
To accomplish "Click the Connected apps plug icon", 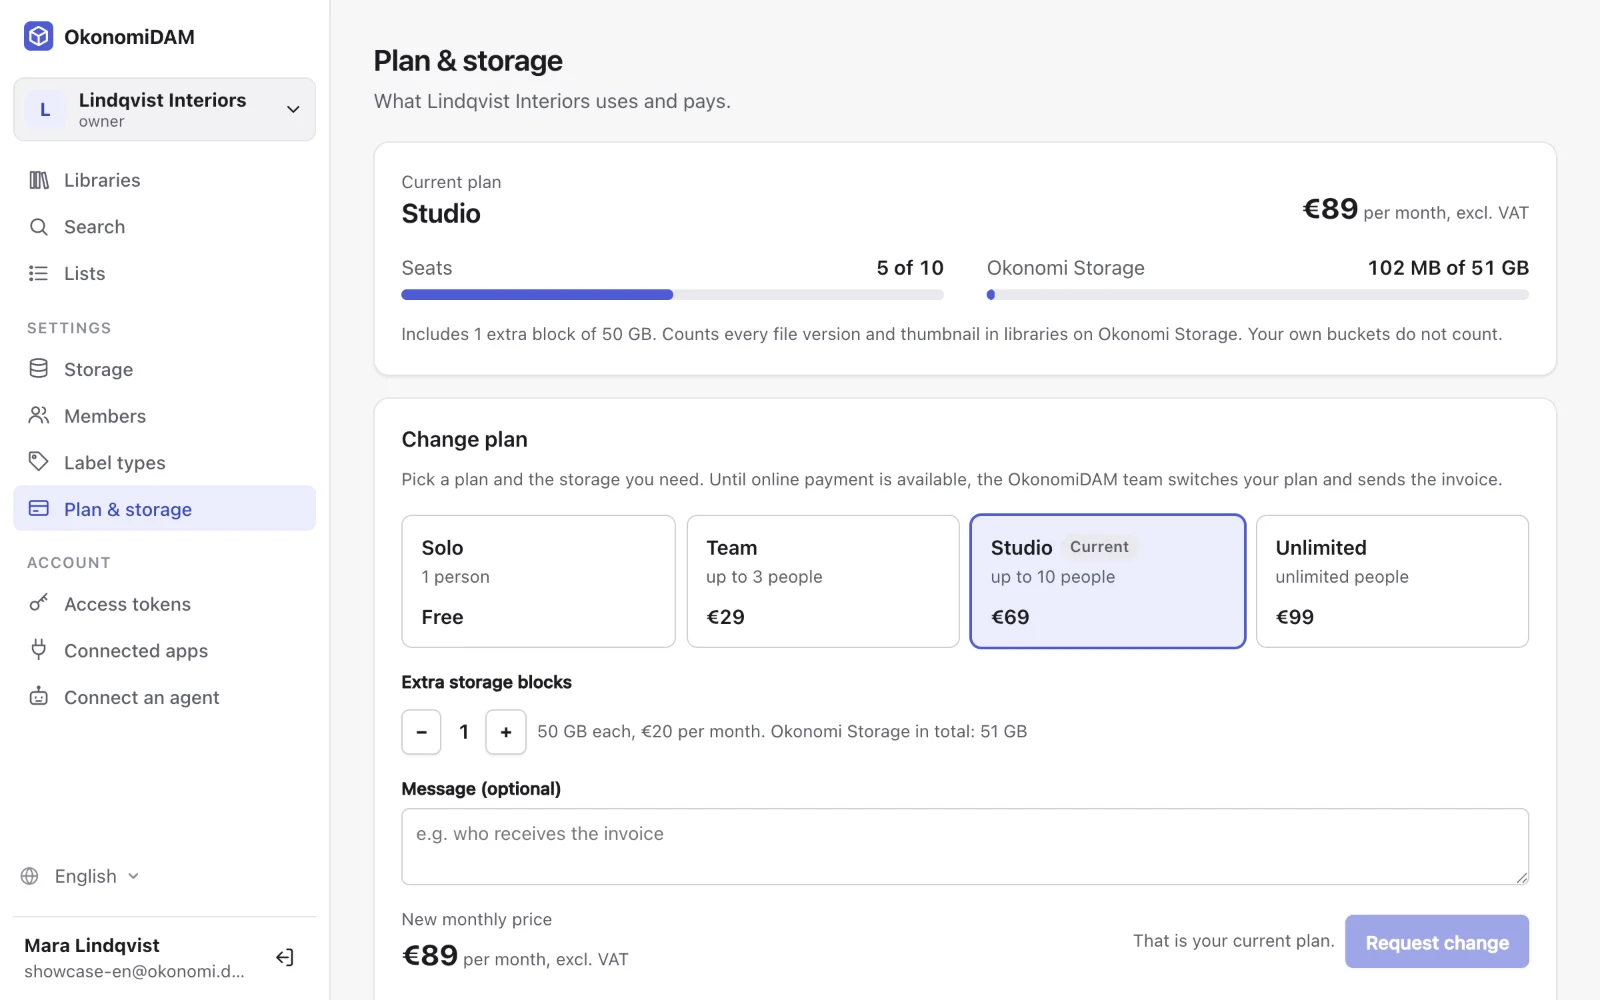I will (x=39, y=650).
